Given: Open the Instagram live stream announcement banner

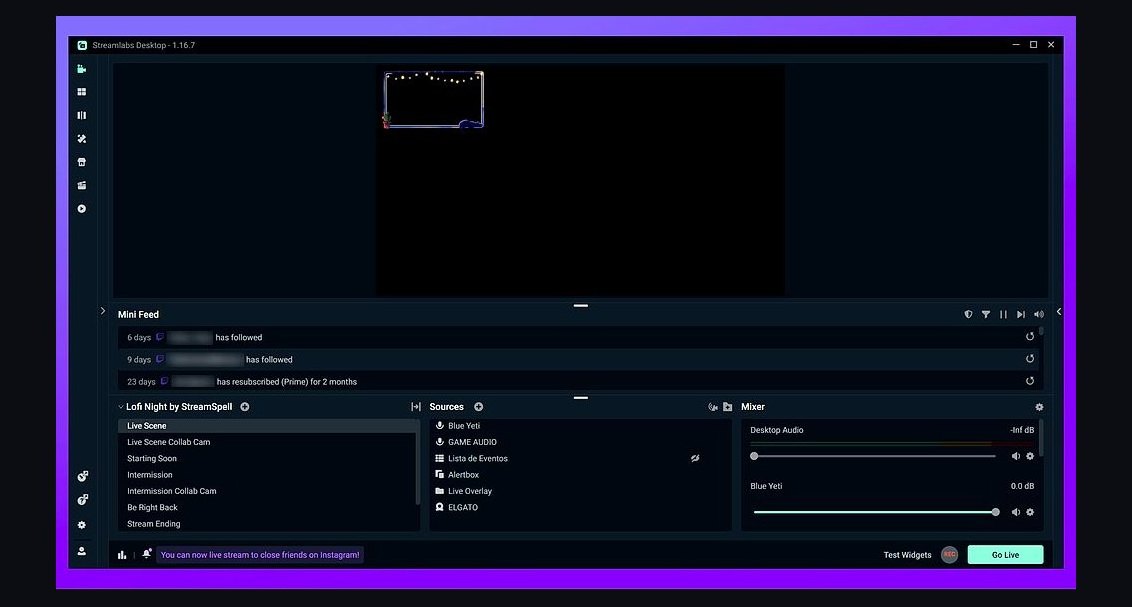Looking at the screenshot, I should pos(260,555).
